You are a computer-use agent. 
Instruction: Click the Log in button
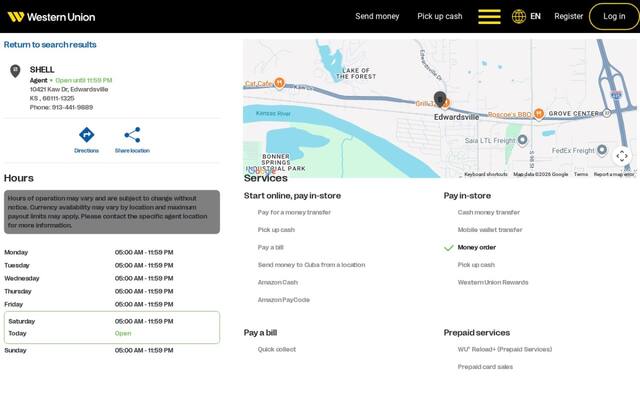[614, 16]
